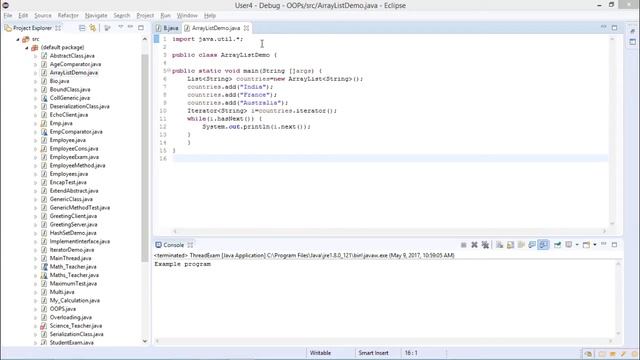Click the Smart Insert status bar entry
Screen dimensions: 640x360
(373, 353)
